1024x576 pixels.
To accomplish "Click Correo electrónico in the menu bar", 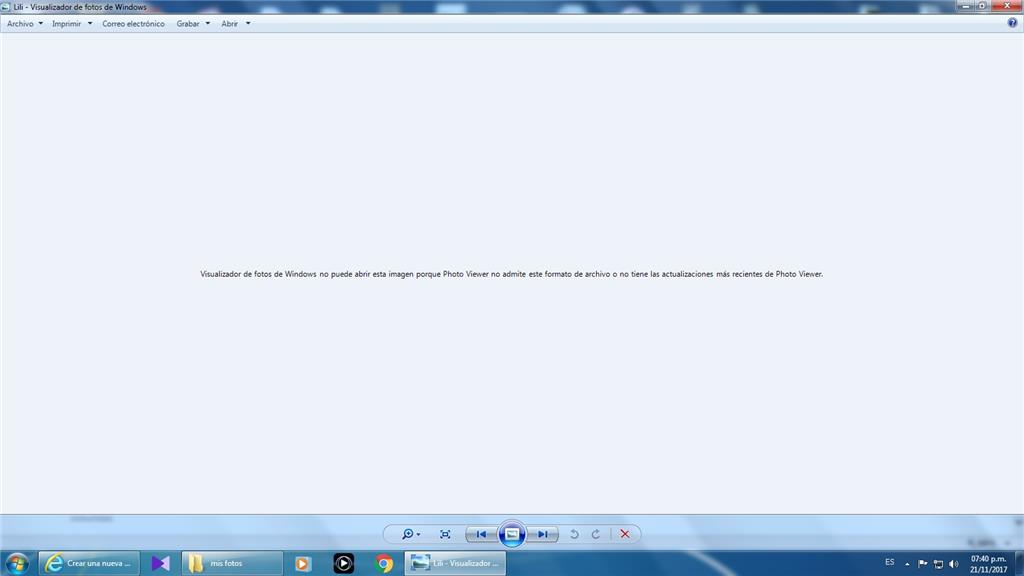I will pyautogui.click(x=133, y=24).
